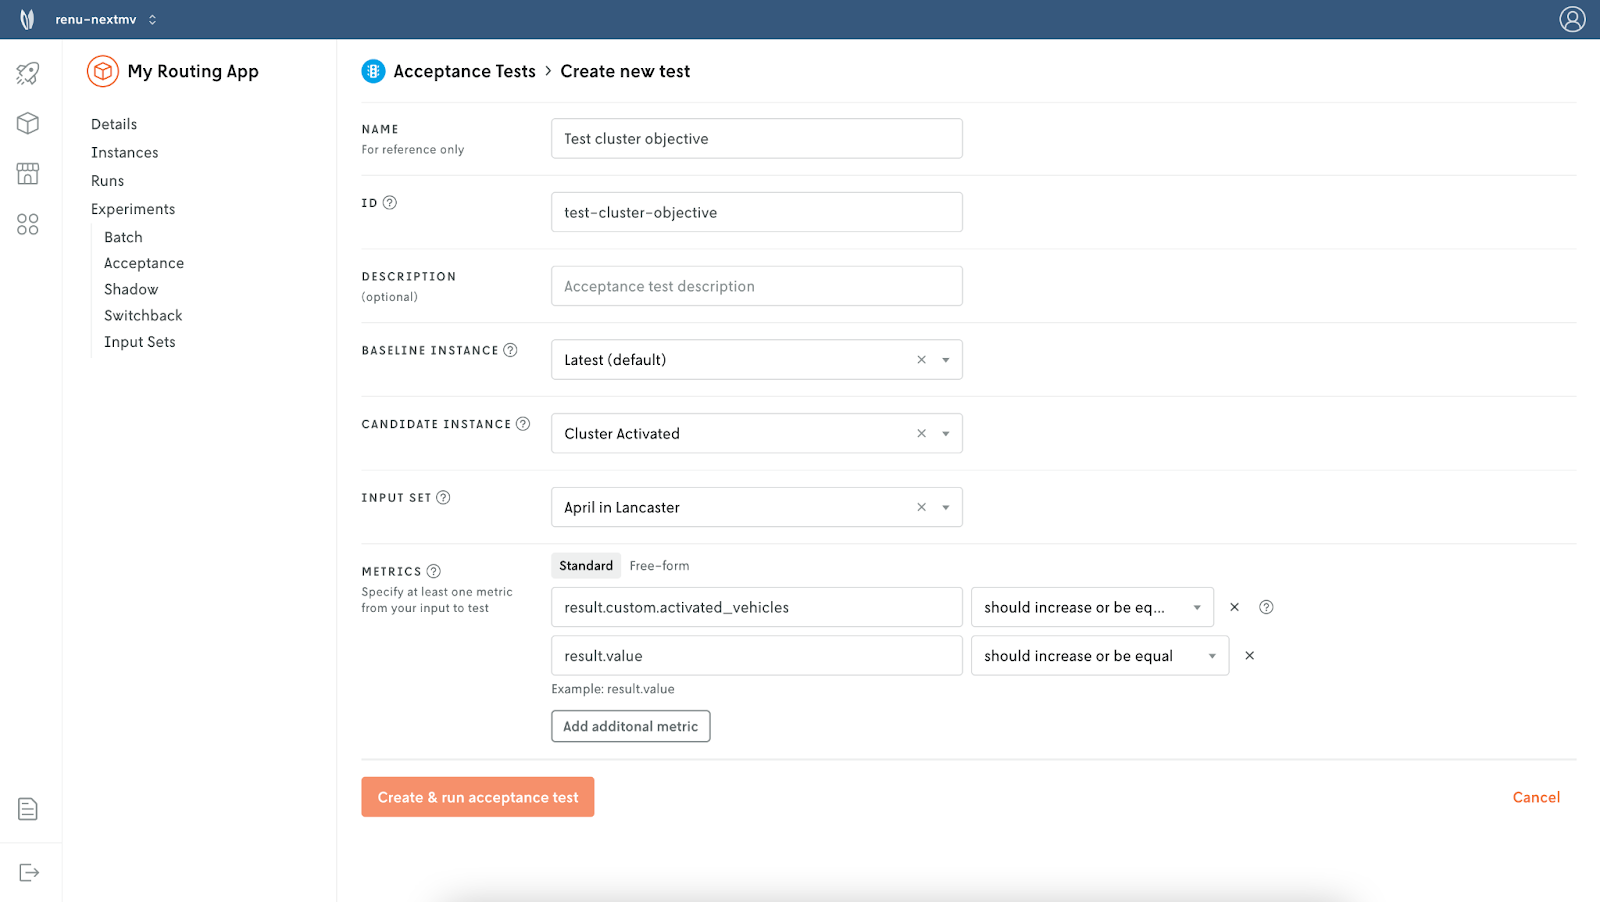The width and height of the screenshot is (1600, 902).
Task: Expand the Baseline Instance dropdown arrow
Action: 946,360
